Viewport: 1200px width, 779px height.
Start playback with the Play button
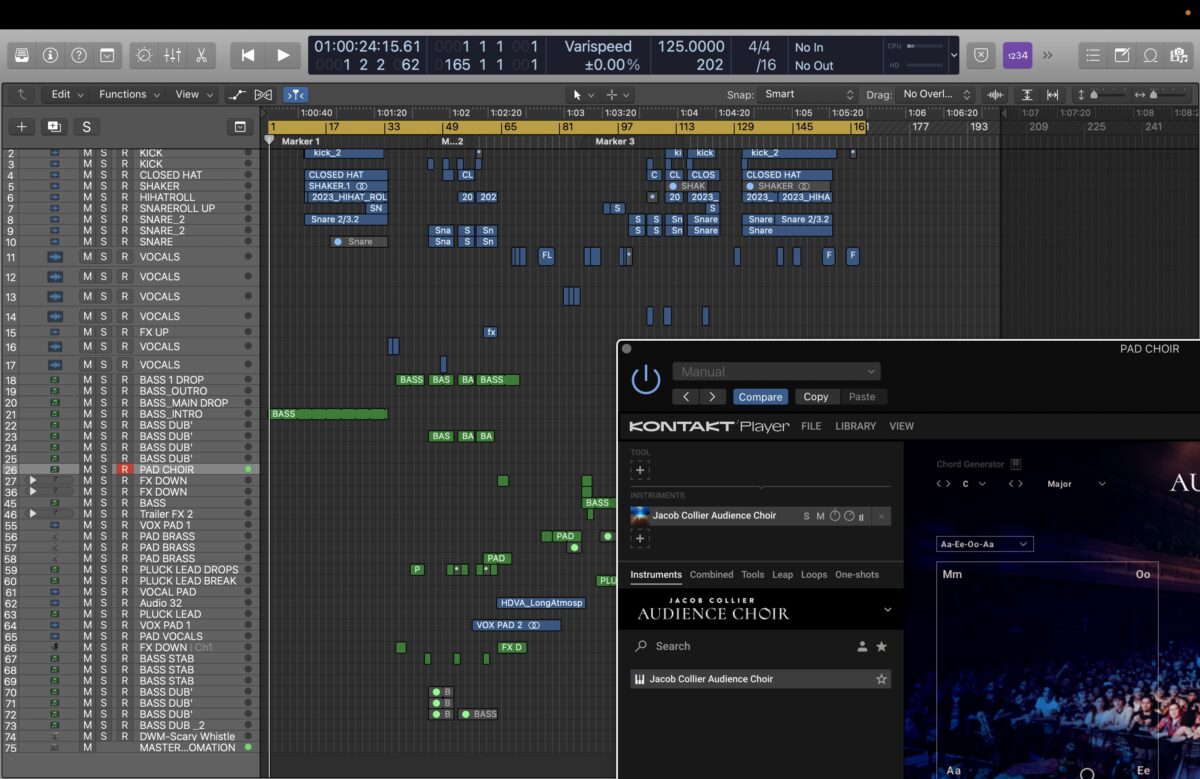[x=283, y=55]
